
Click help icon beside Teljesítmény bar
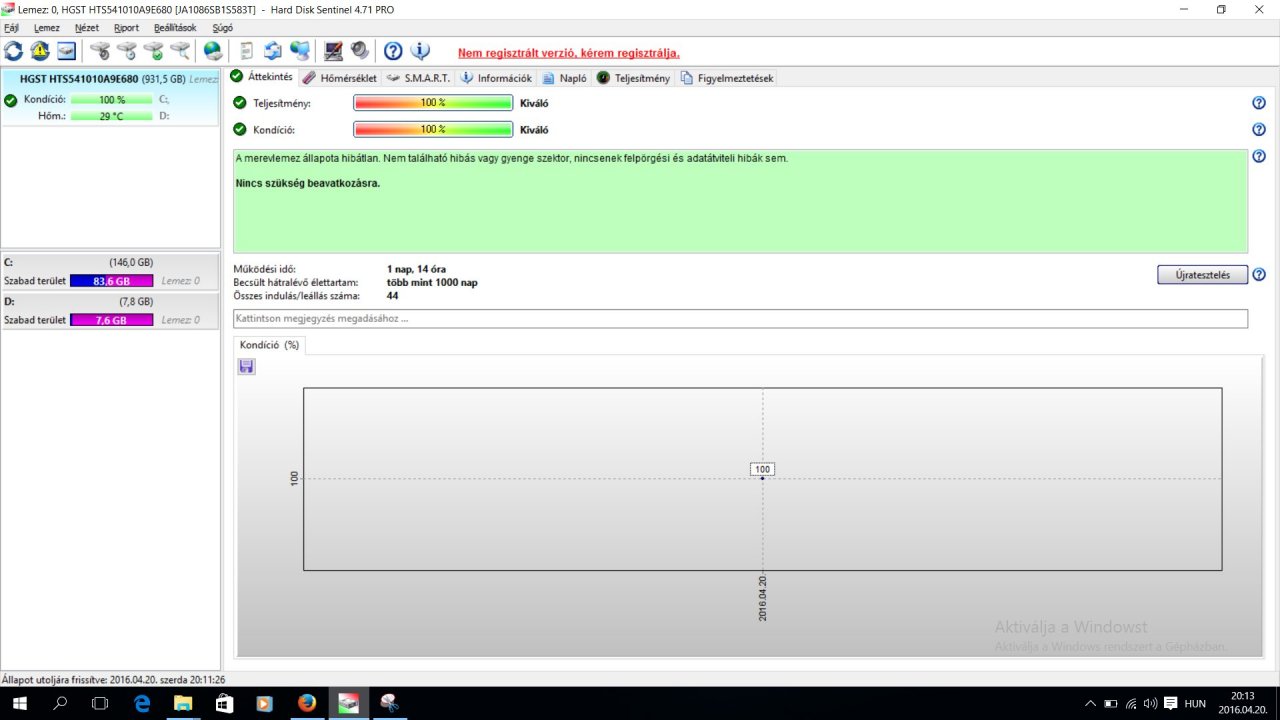point(1259,103)
